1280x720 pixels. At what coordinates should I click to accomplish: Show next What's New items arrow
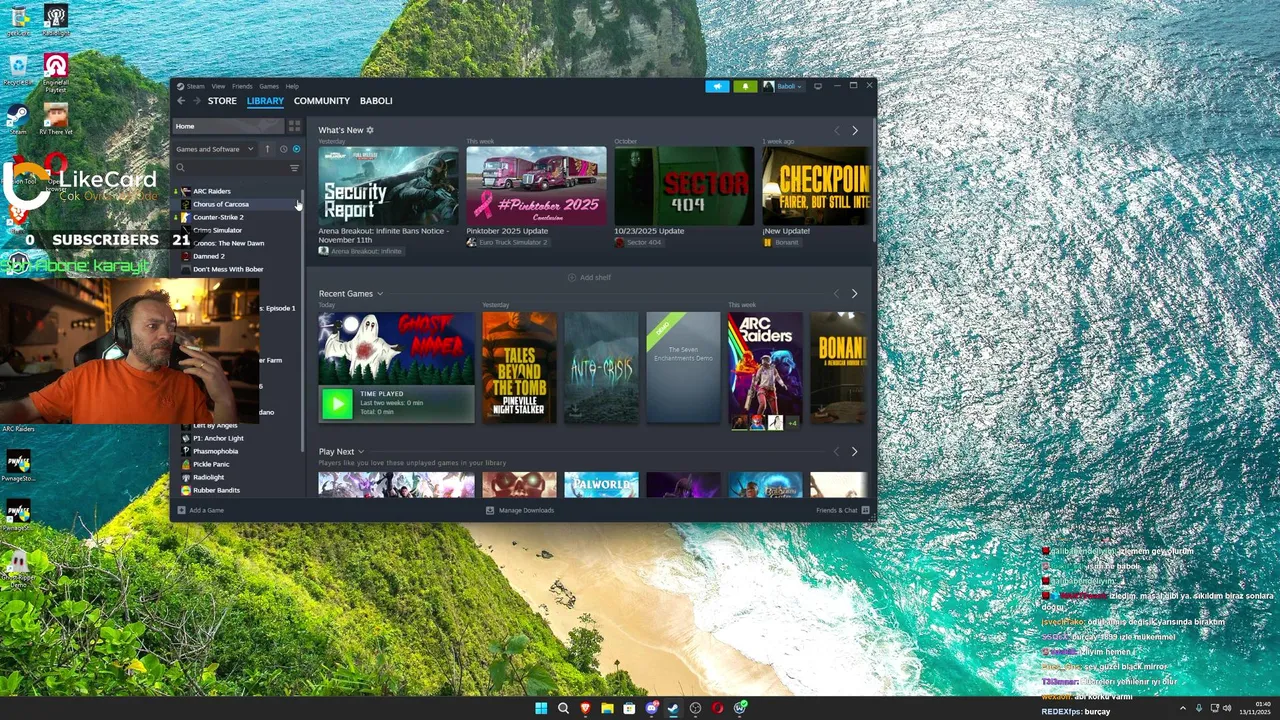pyautogui.click(x=854, y=131)
